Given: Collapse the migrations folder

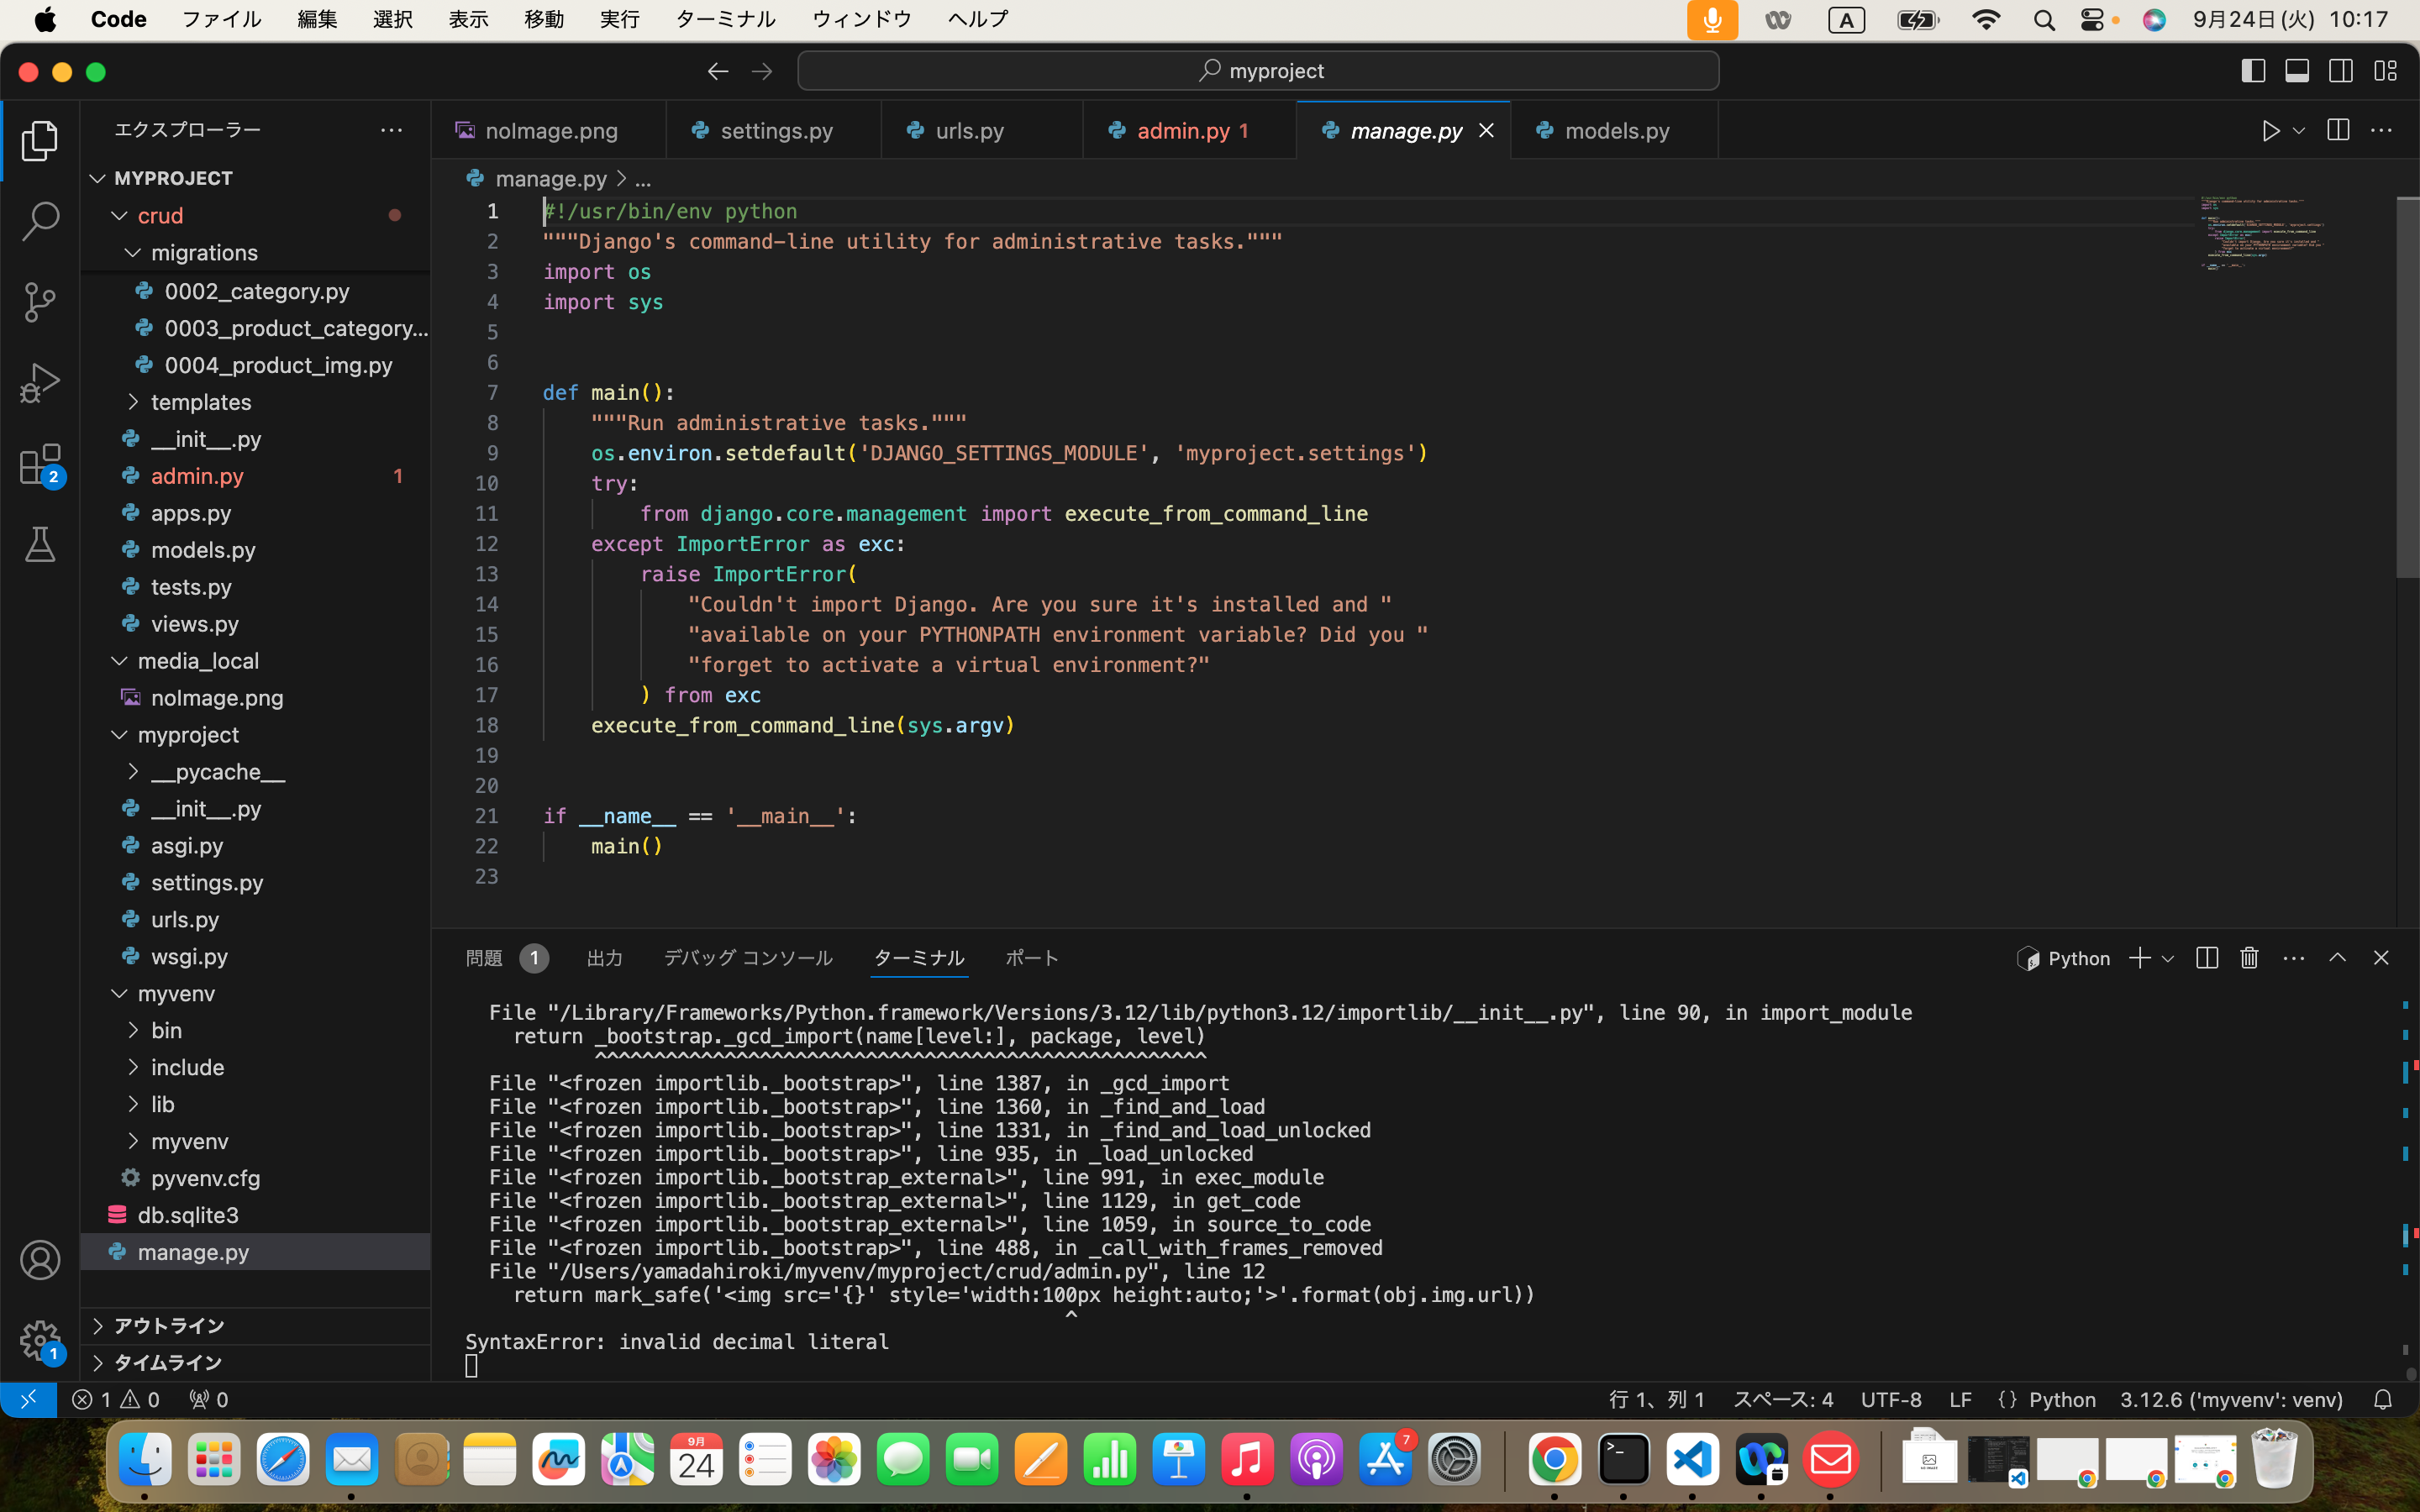Looking at the screenshot, I should coord(205,253).
